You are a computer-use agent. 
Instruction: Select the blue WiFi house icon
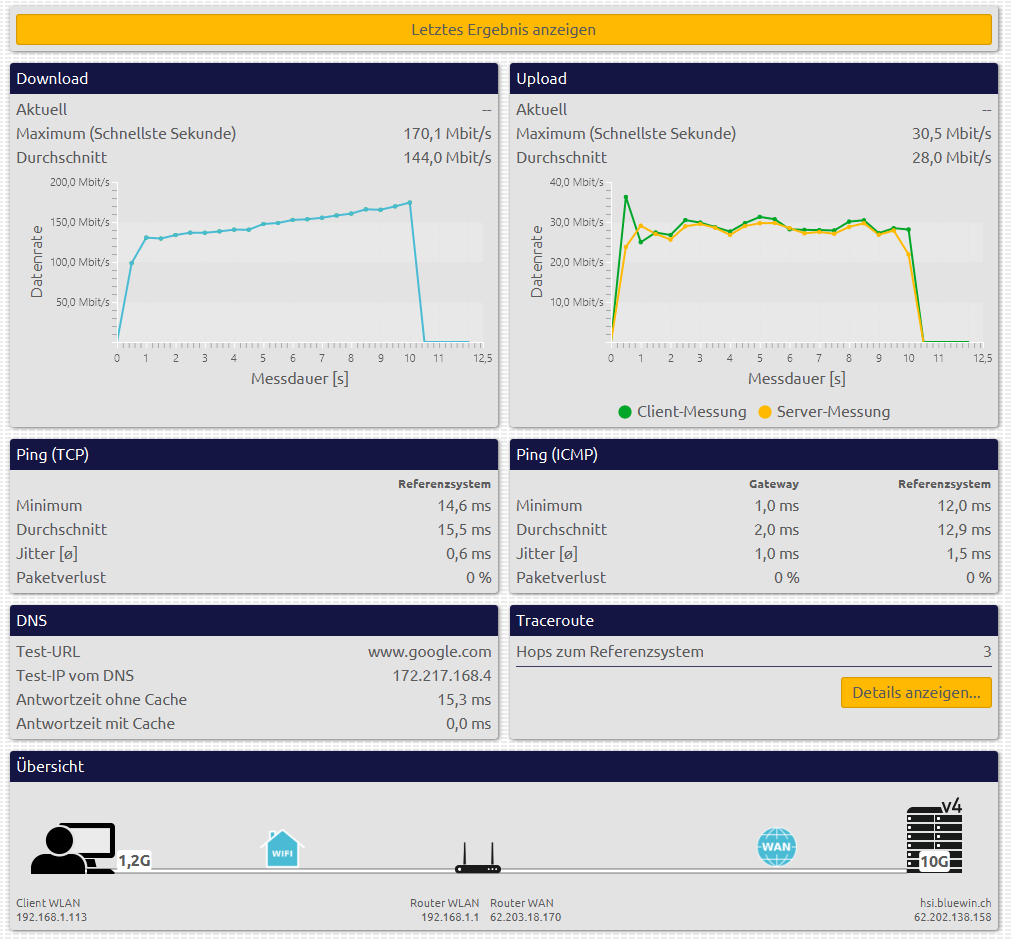click(x=282, y=848)
